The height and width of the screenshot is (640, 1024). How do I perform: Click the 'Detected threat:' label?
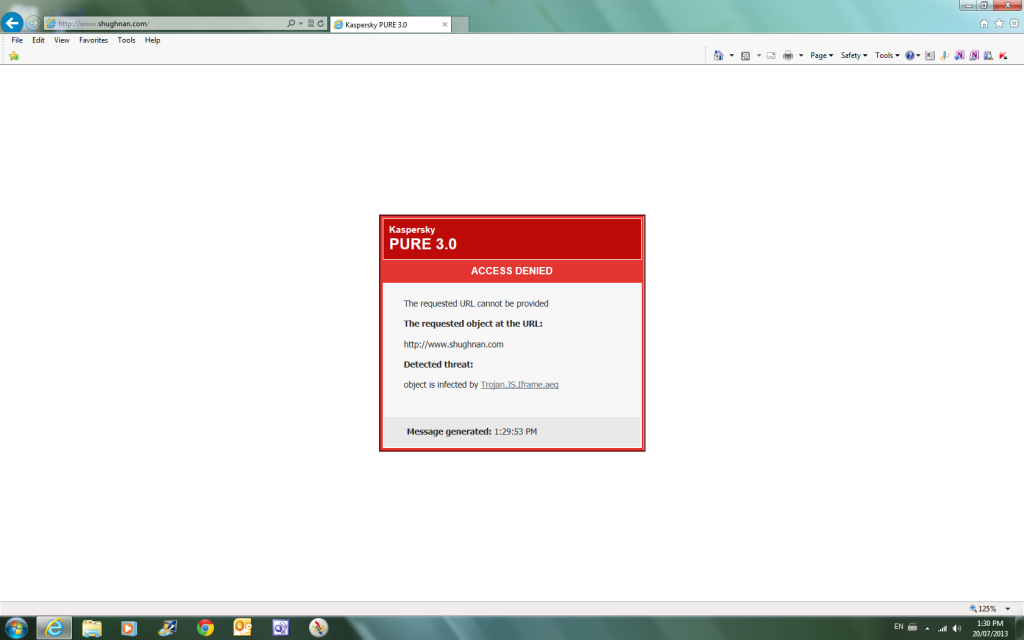438,364
